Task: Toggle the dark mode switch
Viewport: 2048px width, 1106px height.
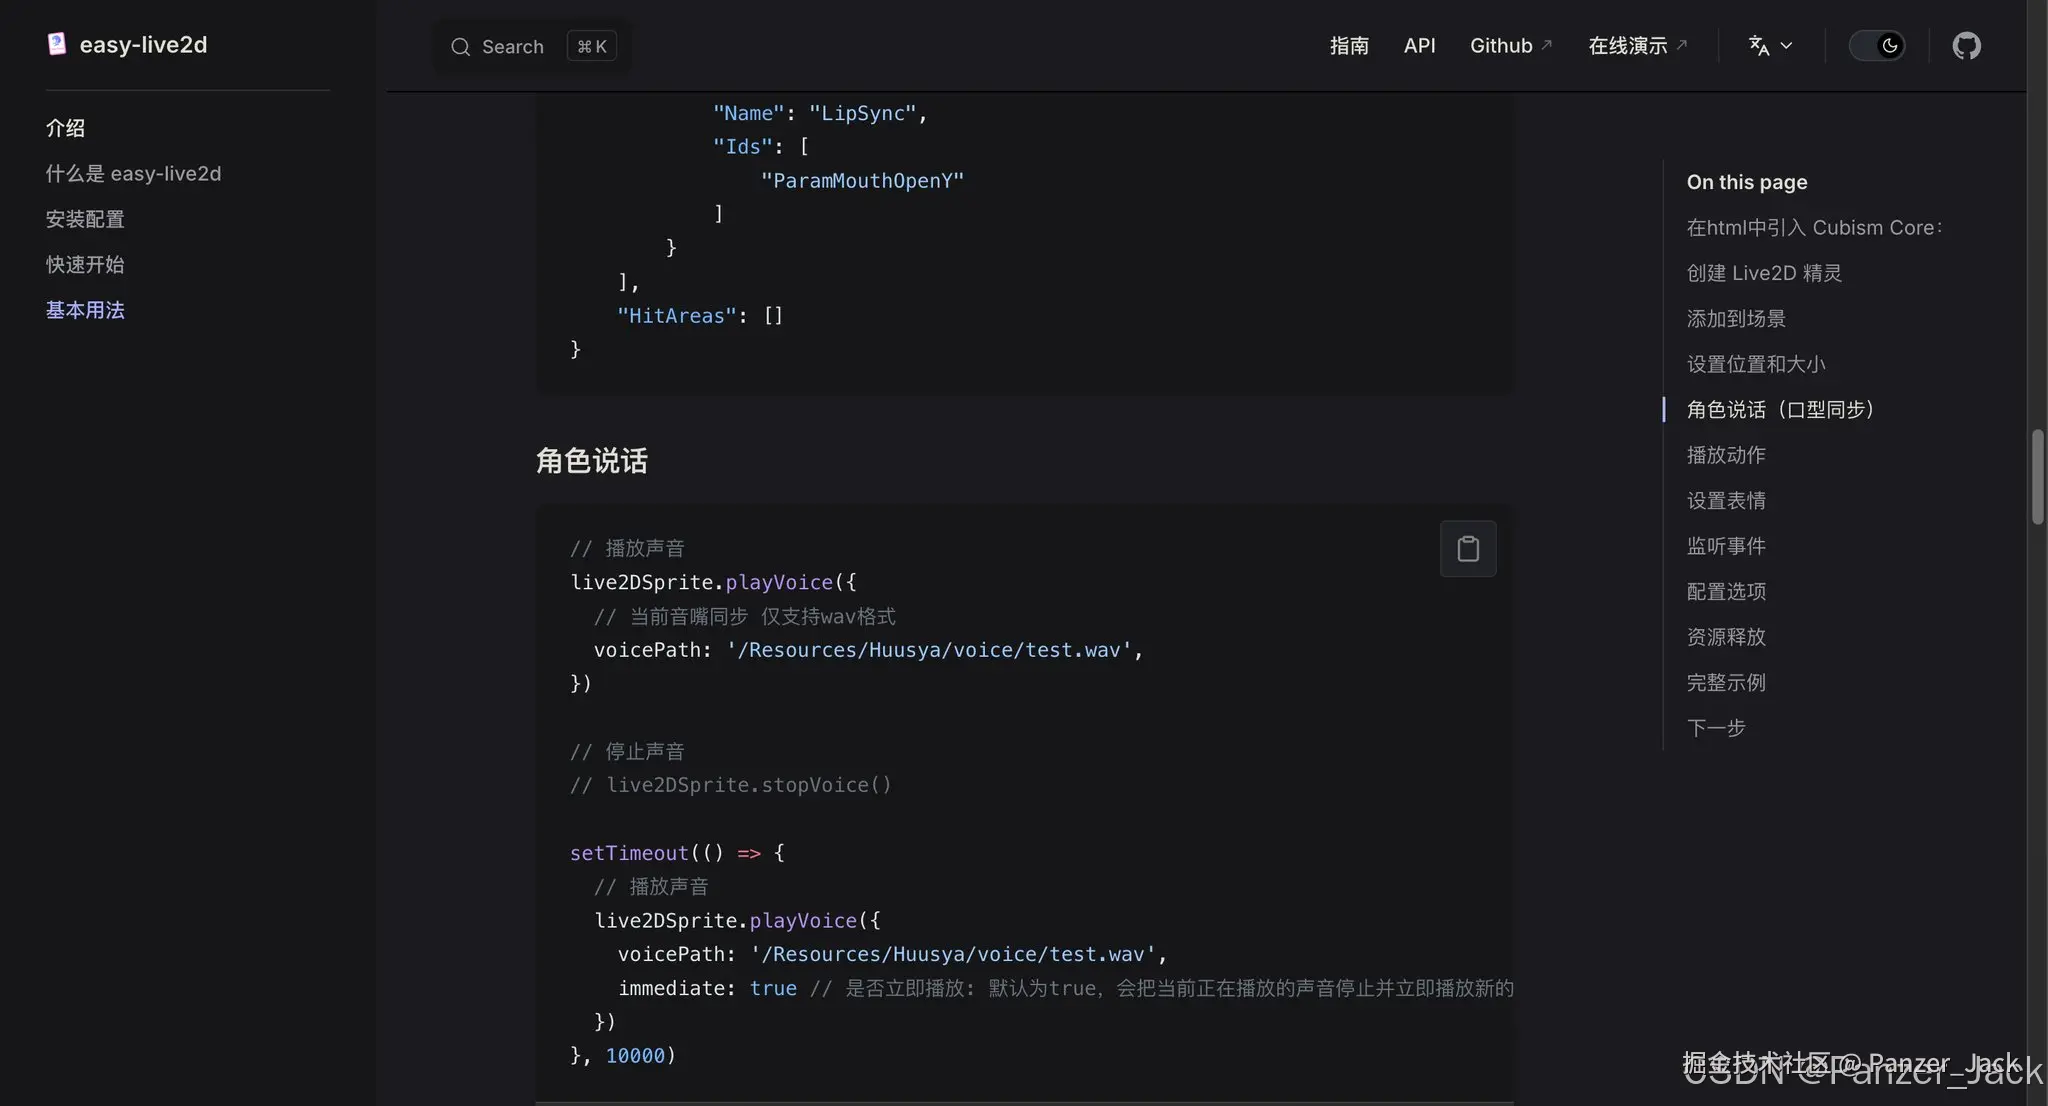Action: click(x=1876, y=46)
